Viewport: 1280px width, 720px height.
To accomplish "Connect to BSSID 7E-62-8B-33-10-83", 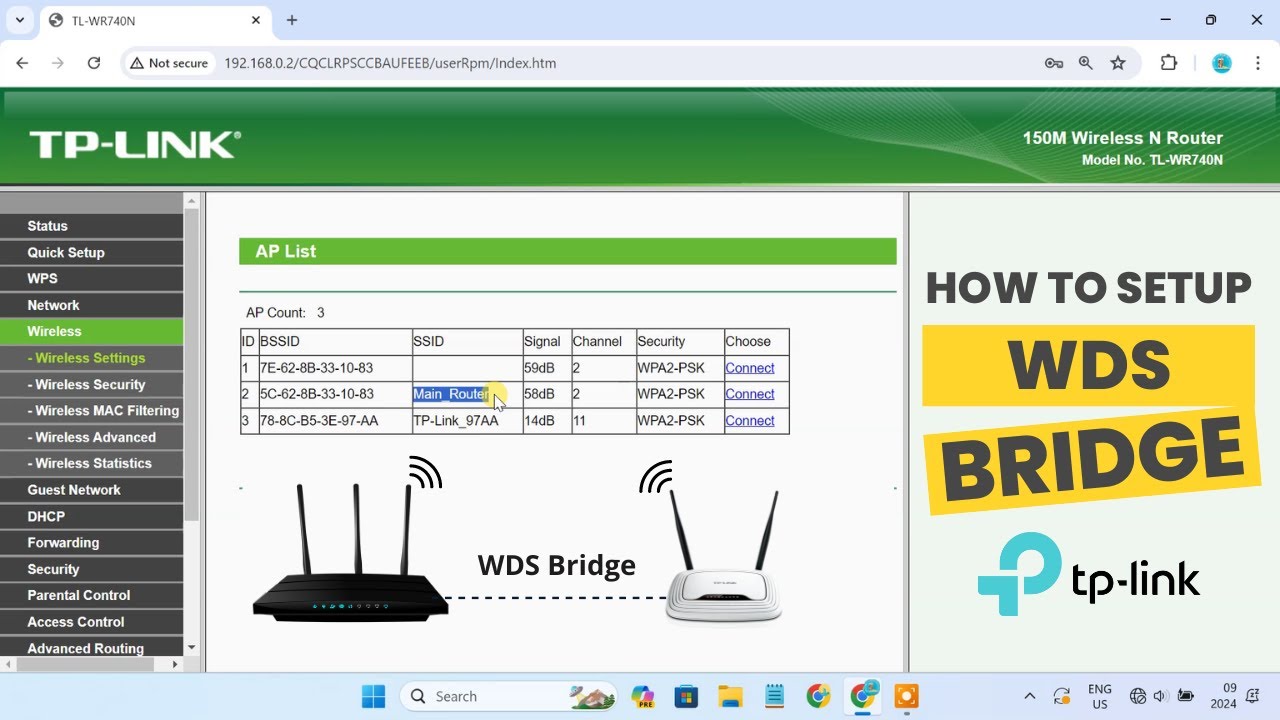I will (750, 368).
